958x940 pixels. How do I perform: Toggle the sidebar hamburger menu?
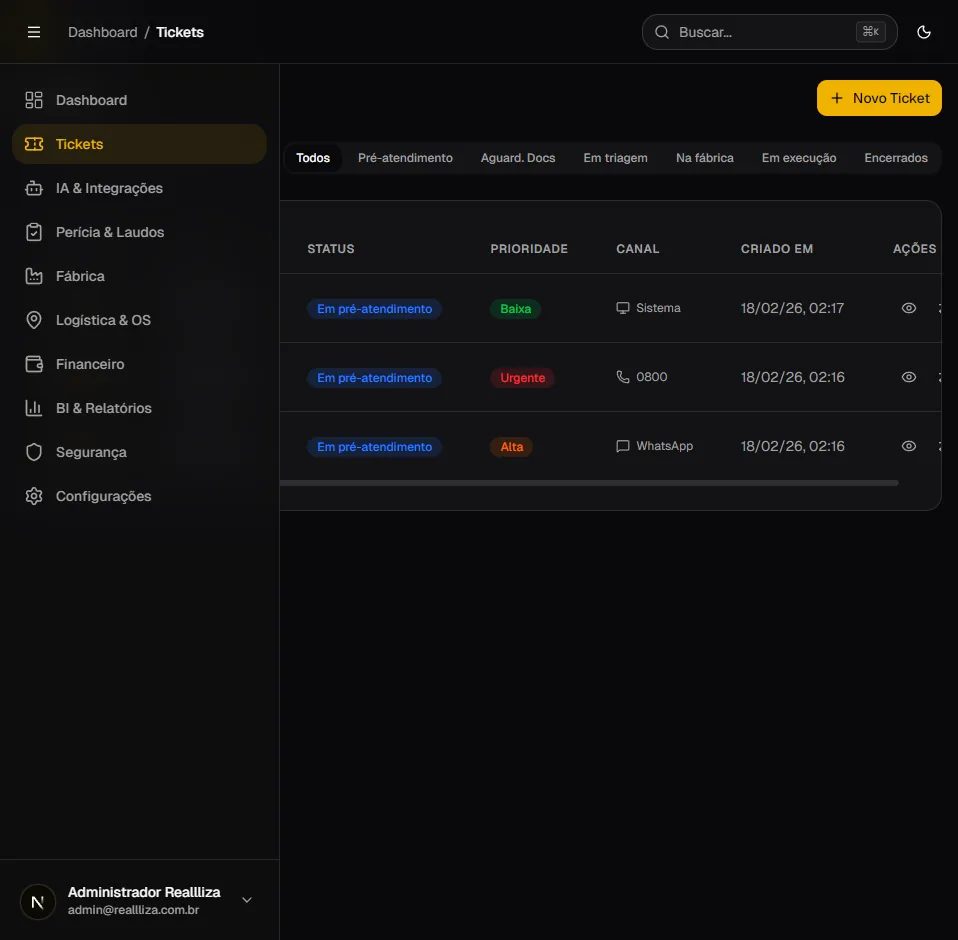[x=34, y=32]
